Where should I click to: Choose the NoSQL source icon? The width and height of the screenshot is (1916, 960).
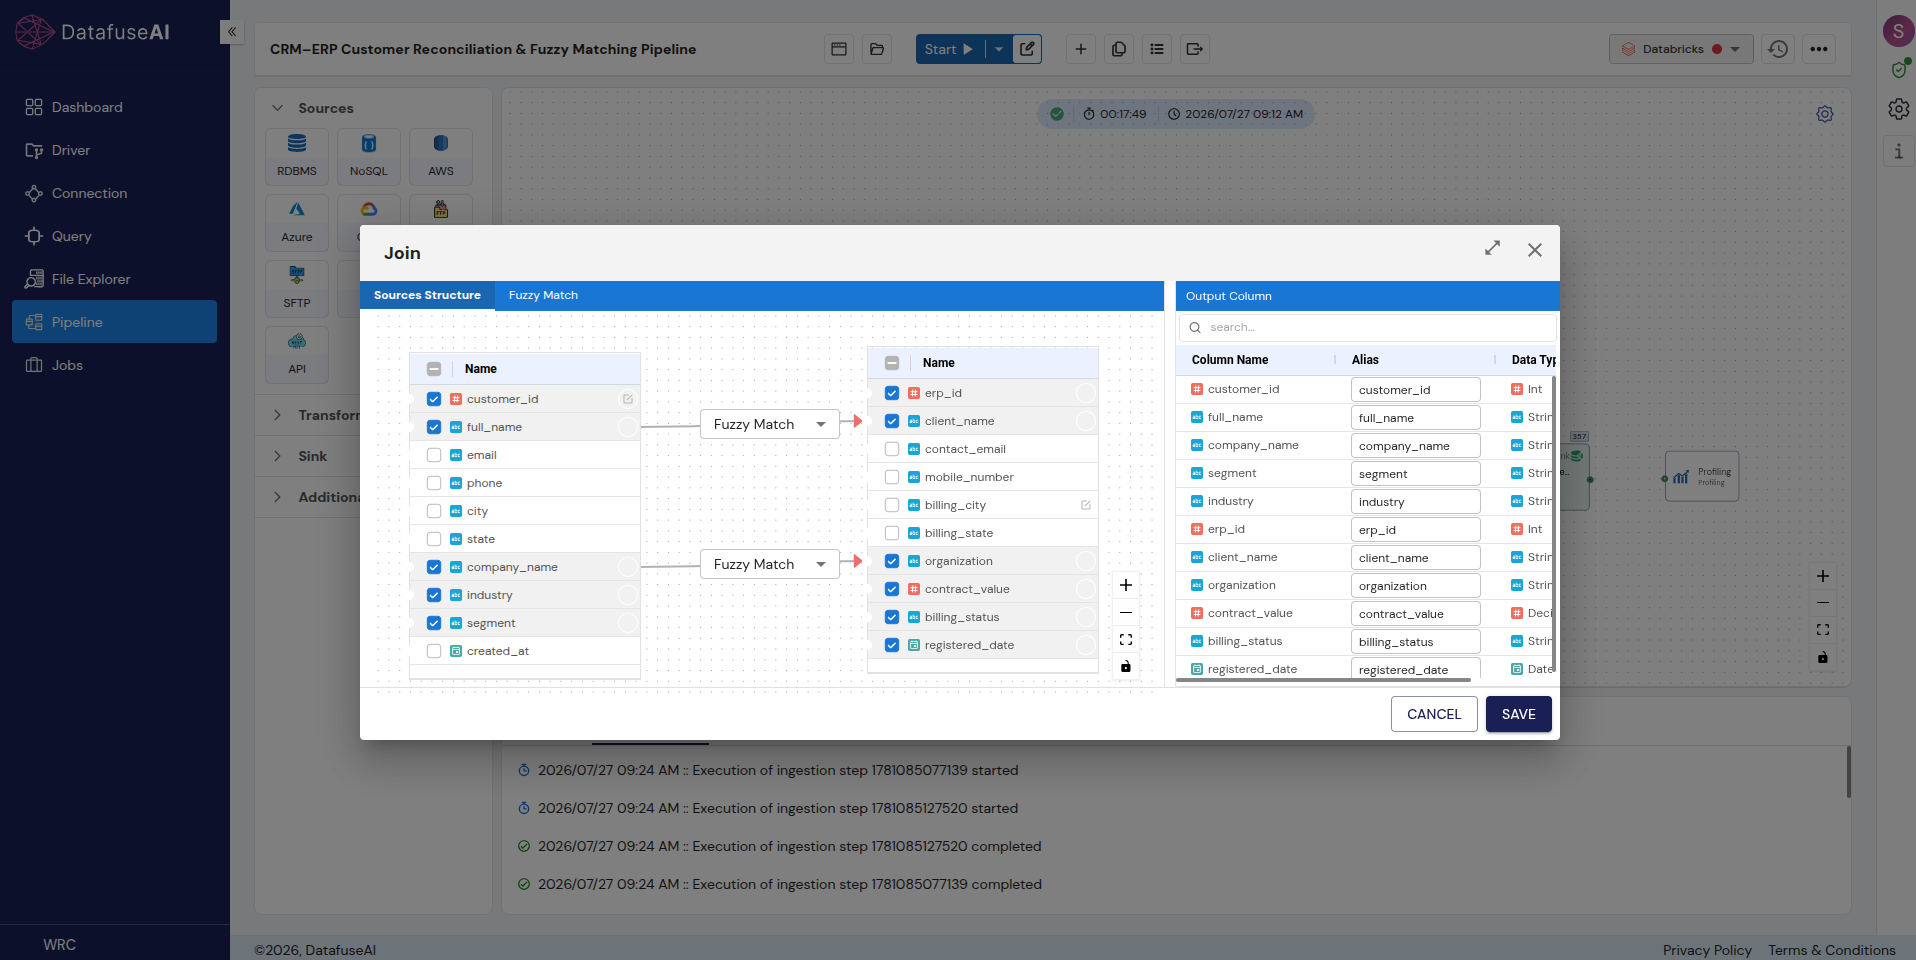369,156
